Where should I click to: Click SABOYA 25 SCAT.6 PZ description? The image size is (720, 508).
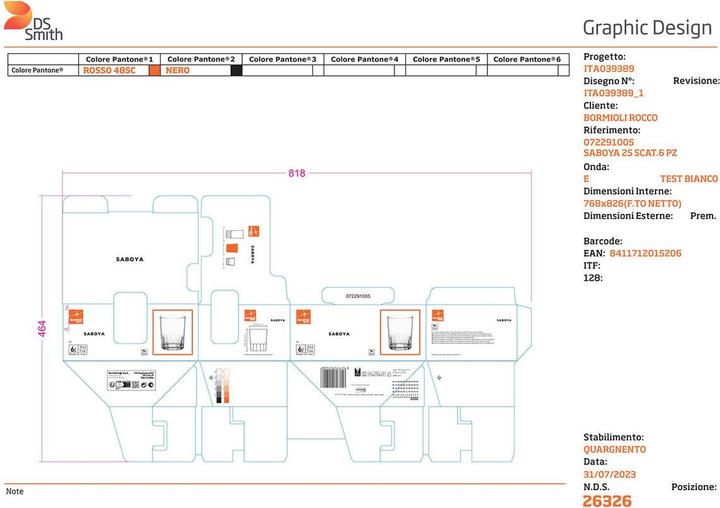coord(630,153)
